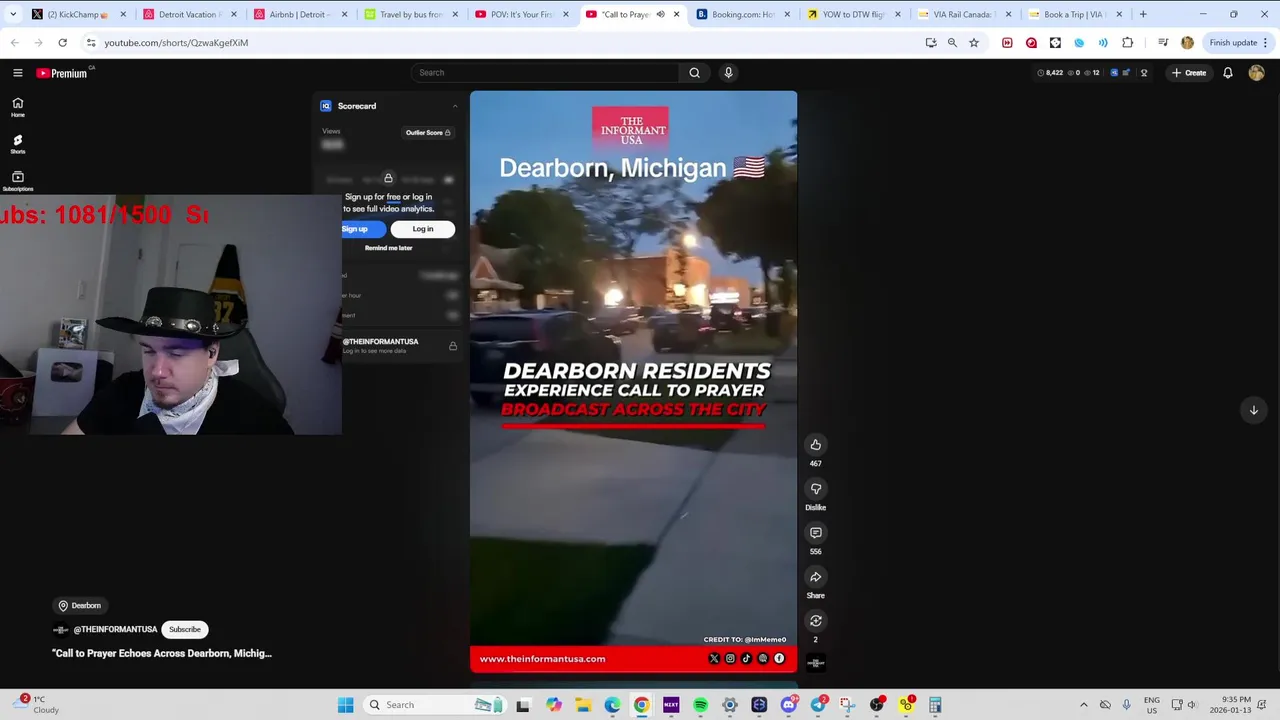This screenshot has height=720, width=1280.
Task: Open Subscriptions in YouTube sidebar
Action: [x=17, y=181]
